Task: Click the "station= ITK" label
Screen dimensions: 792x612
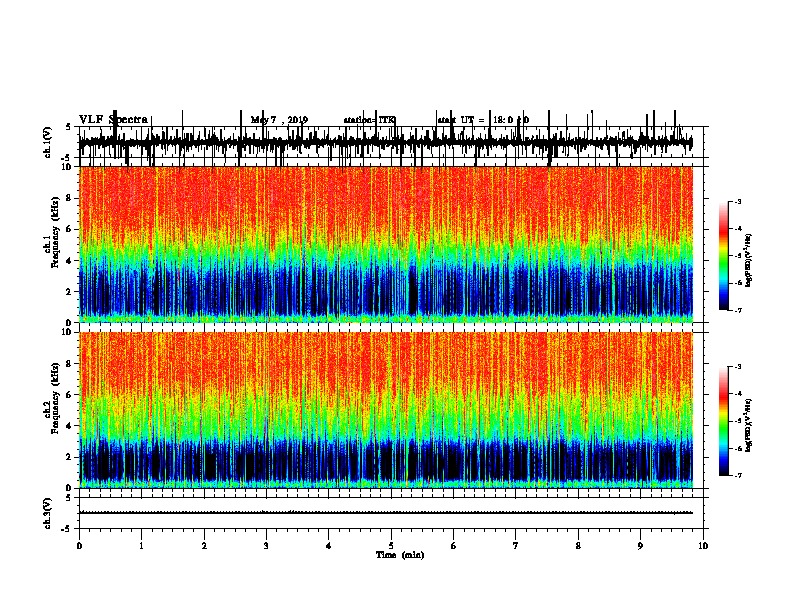Action: [370, 120]
